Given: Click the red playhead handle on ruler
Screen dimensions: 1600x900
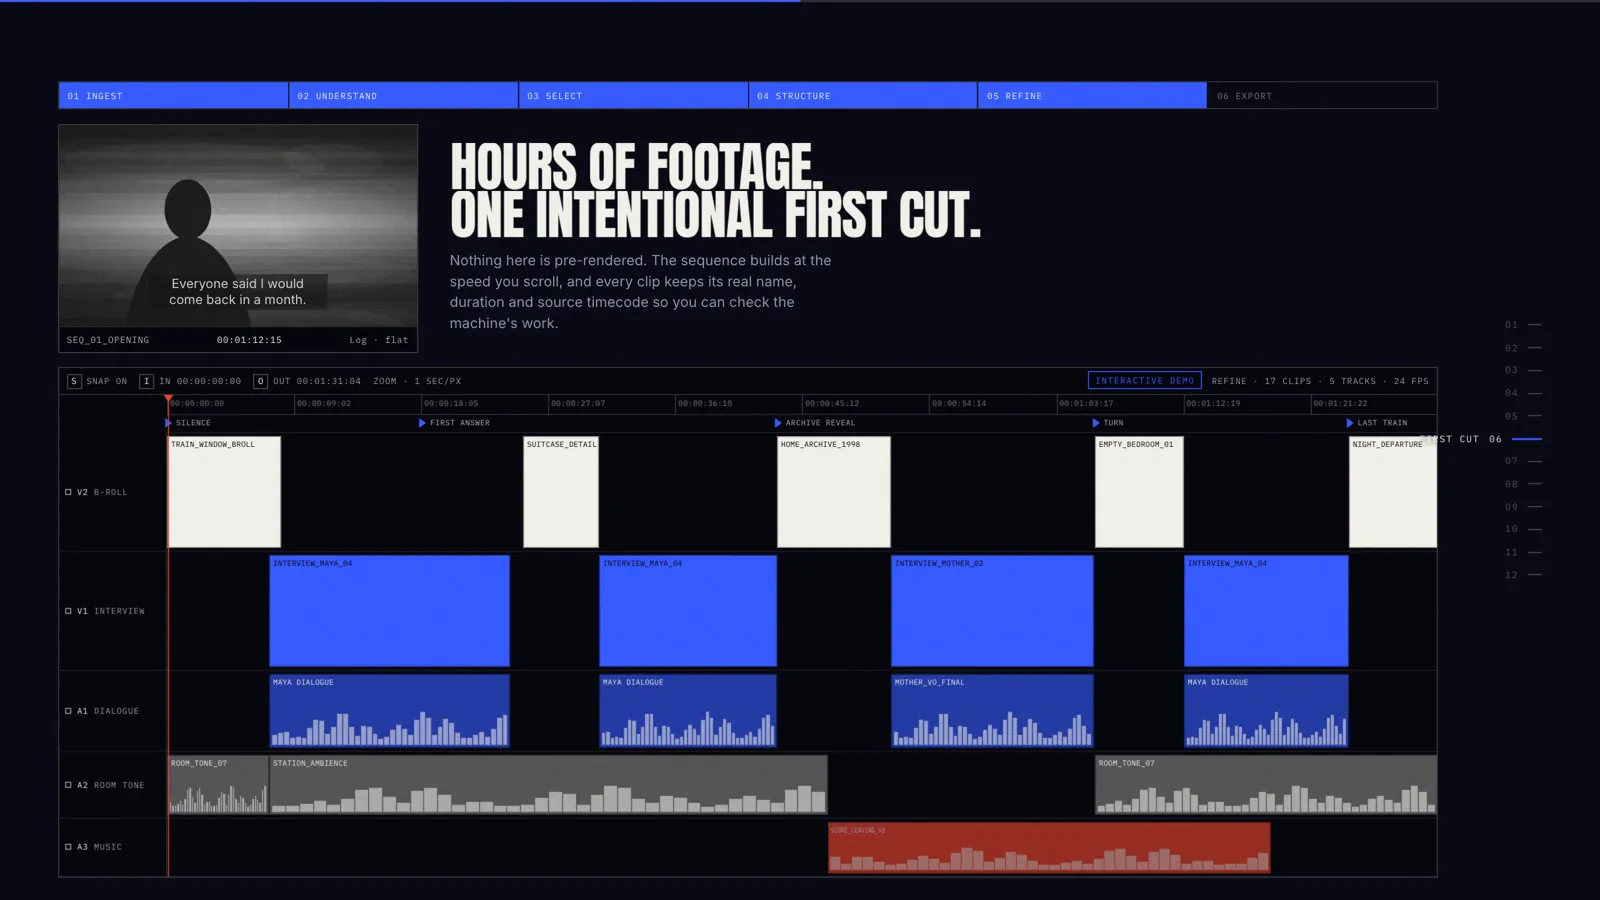Looking at the screenshot, I should (x=168, y=399).
